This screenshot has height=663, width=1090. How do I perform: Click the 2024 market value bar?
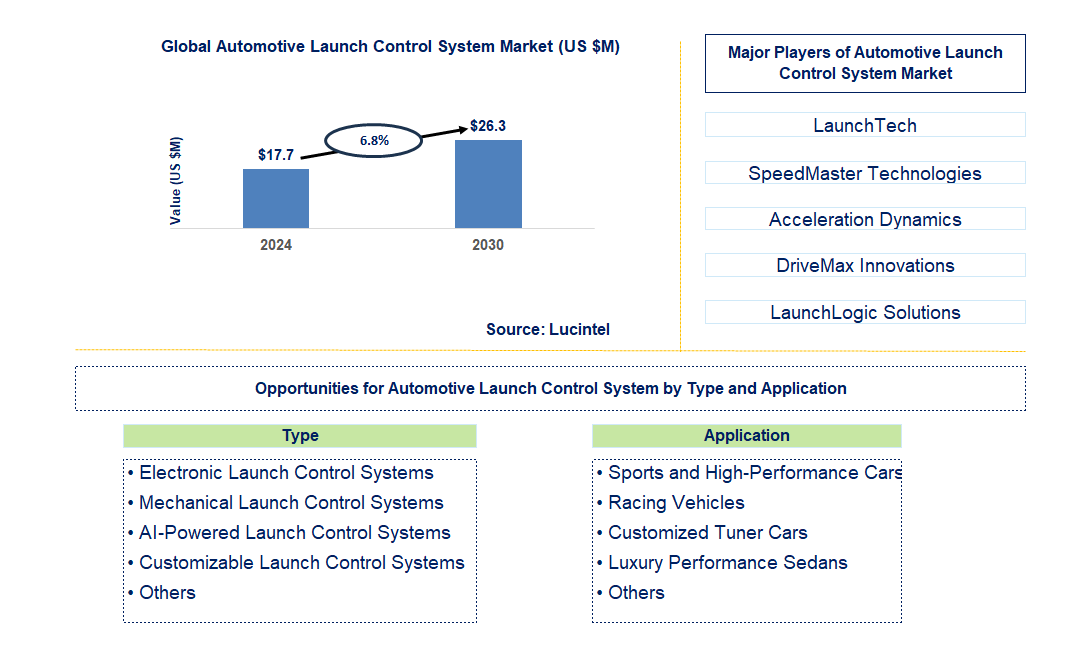pyautogui.click(x=276, y=197)
